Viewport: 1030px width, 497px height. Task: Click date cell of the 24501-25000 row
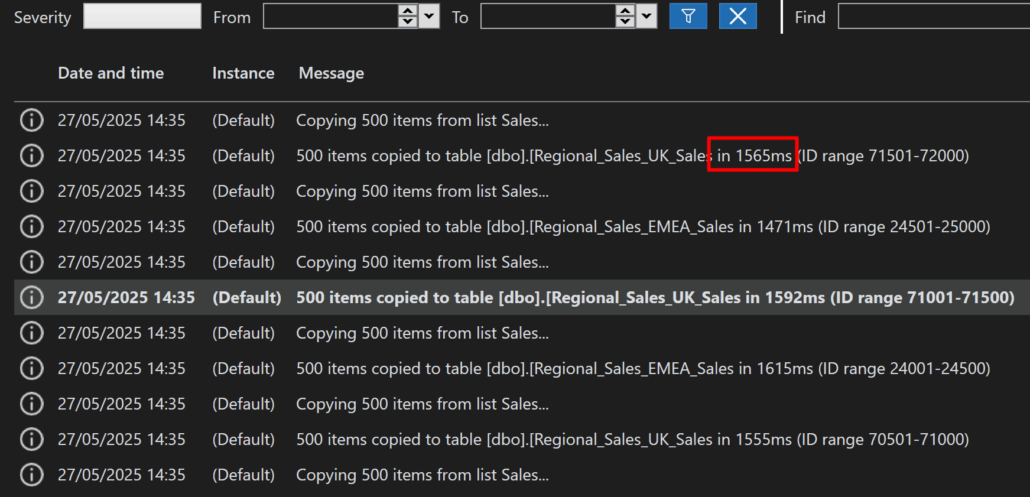(x=122, y=227)
